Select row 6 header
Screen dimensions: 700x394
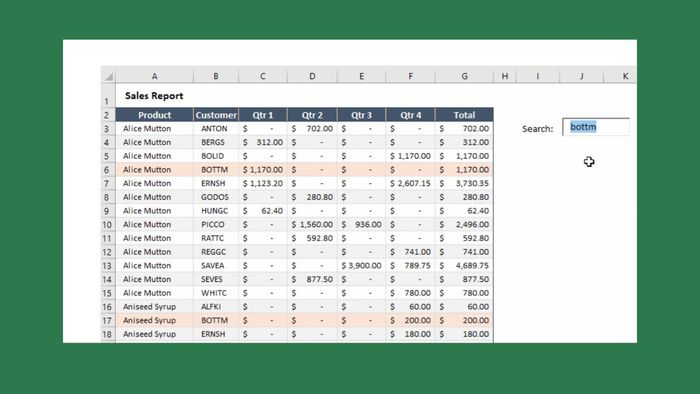point(108,170)
